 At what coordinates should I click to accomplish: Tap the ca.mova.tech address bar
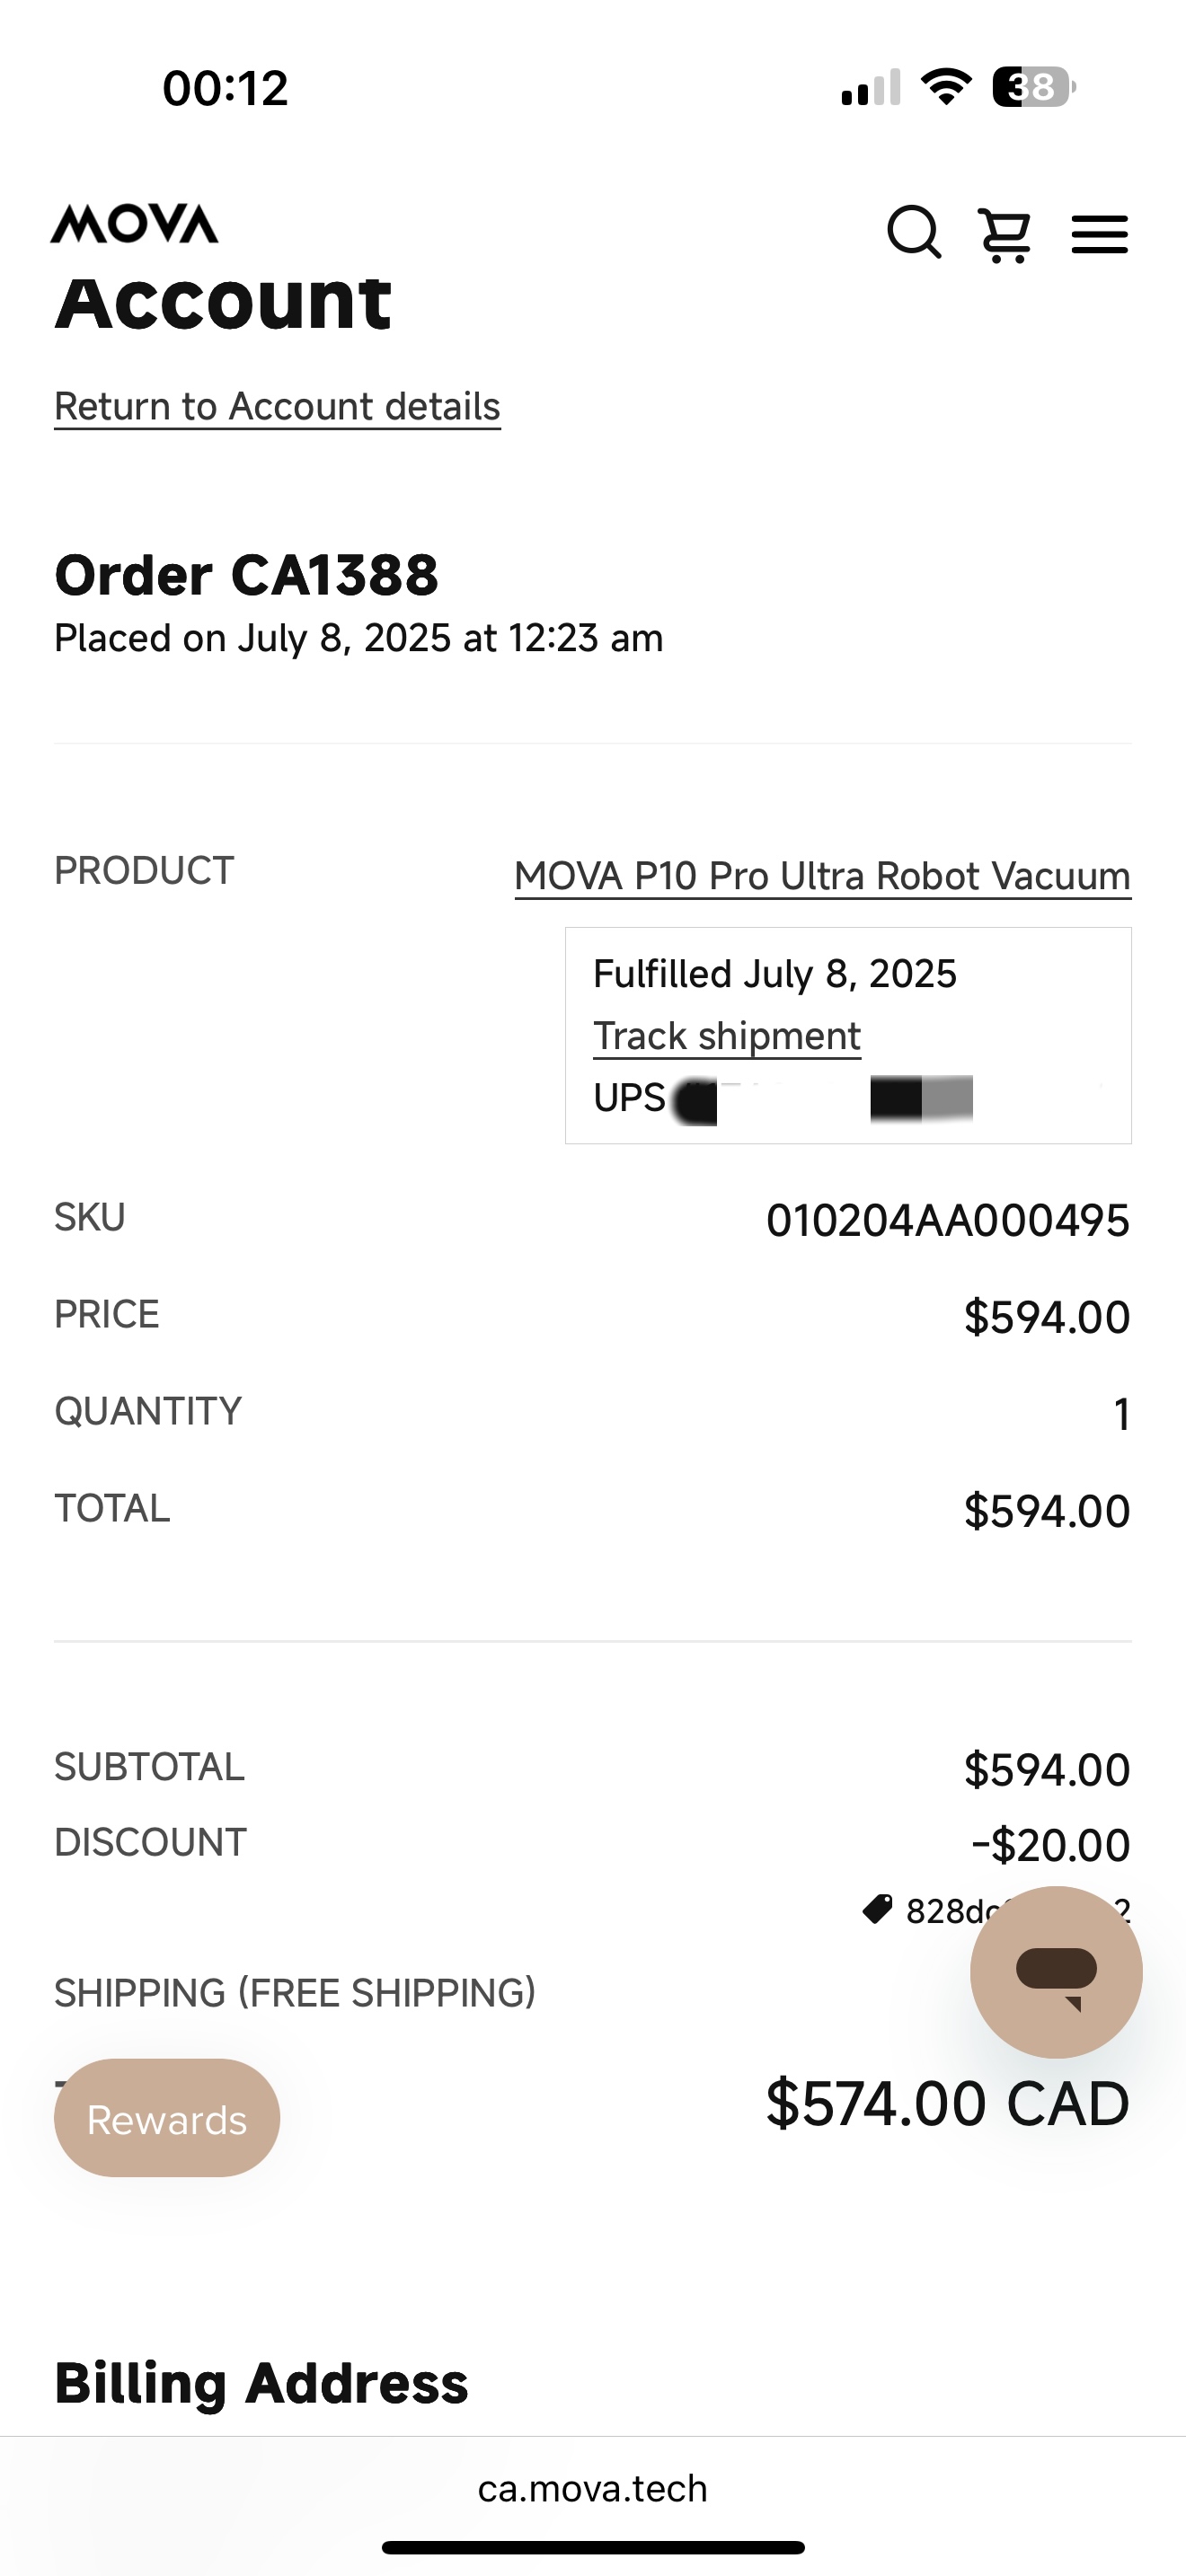click(592, 2488)
